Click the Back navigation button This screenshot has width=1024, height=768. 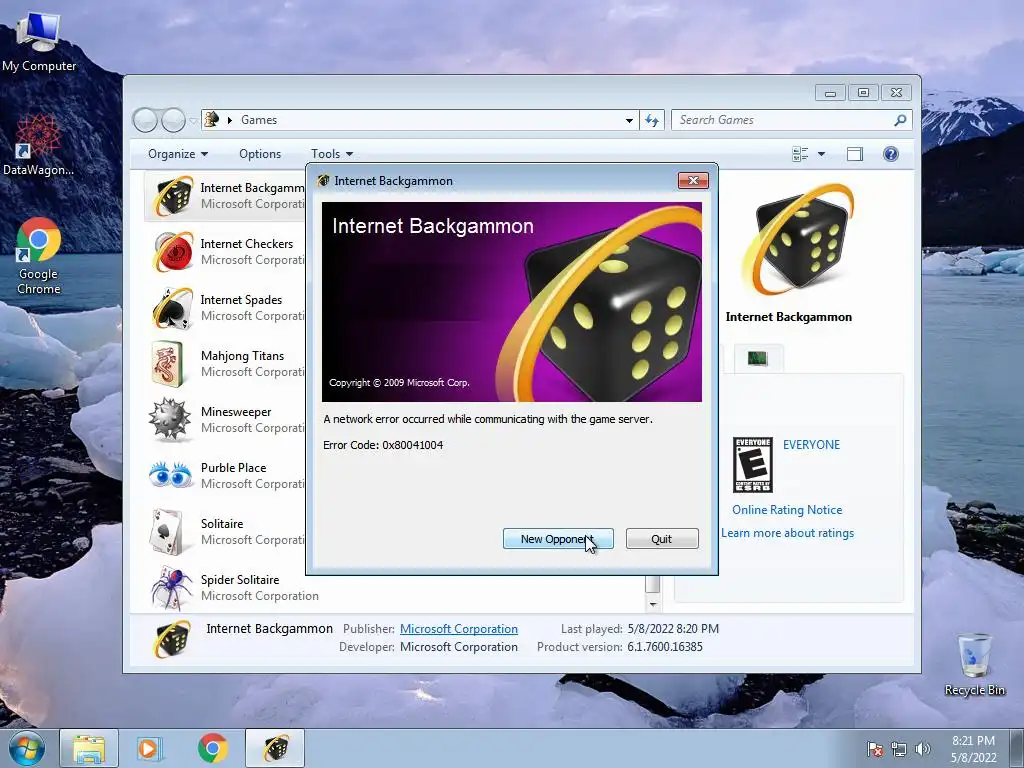[x=145, y=120]
